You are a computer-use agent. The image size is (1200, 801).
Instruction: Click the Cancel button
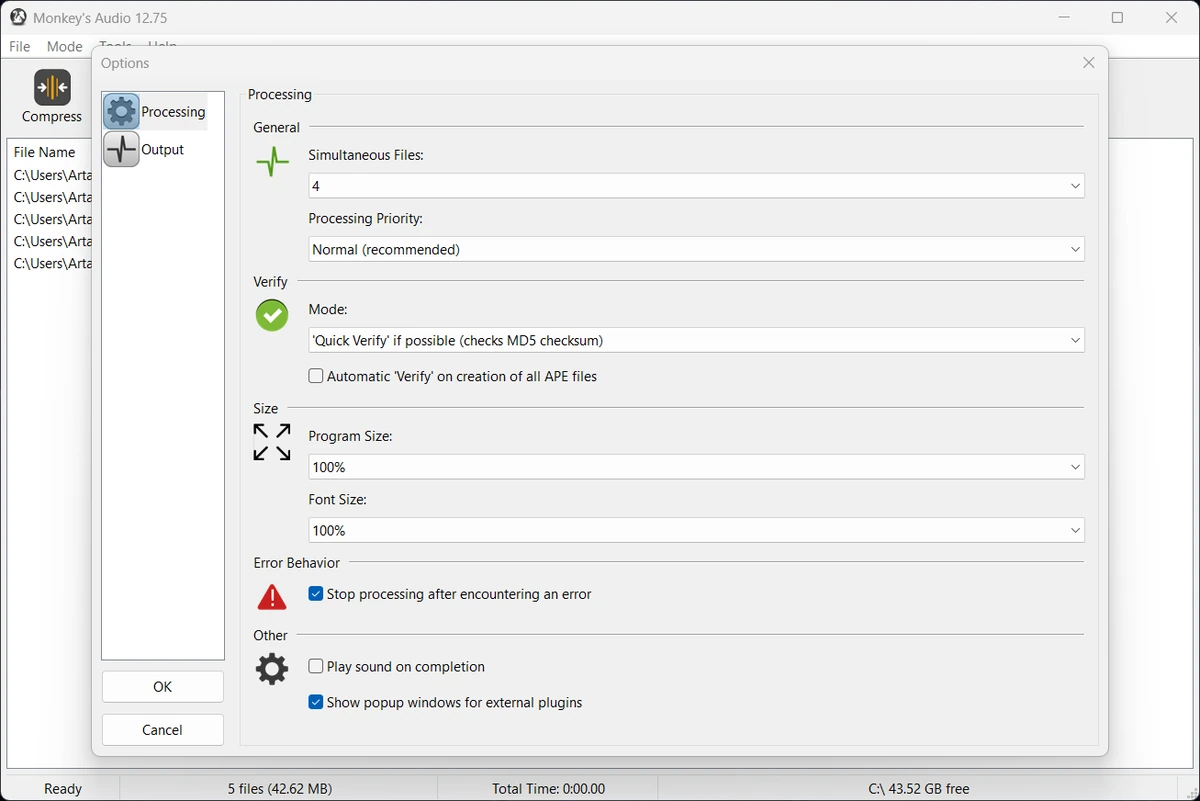(163, 730)
